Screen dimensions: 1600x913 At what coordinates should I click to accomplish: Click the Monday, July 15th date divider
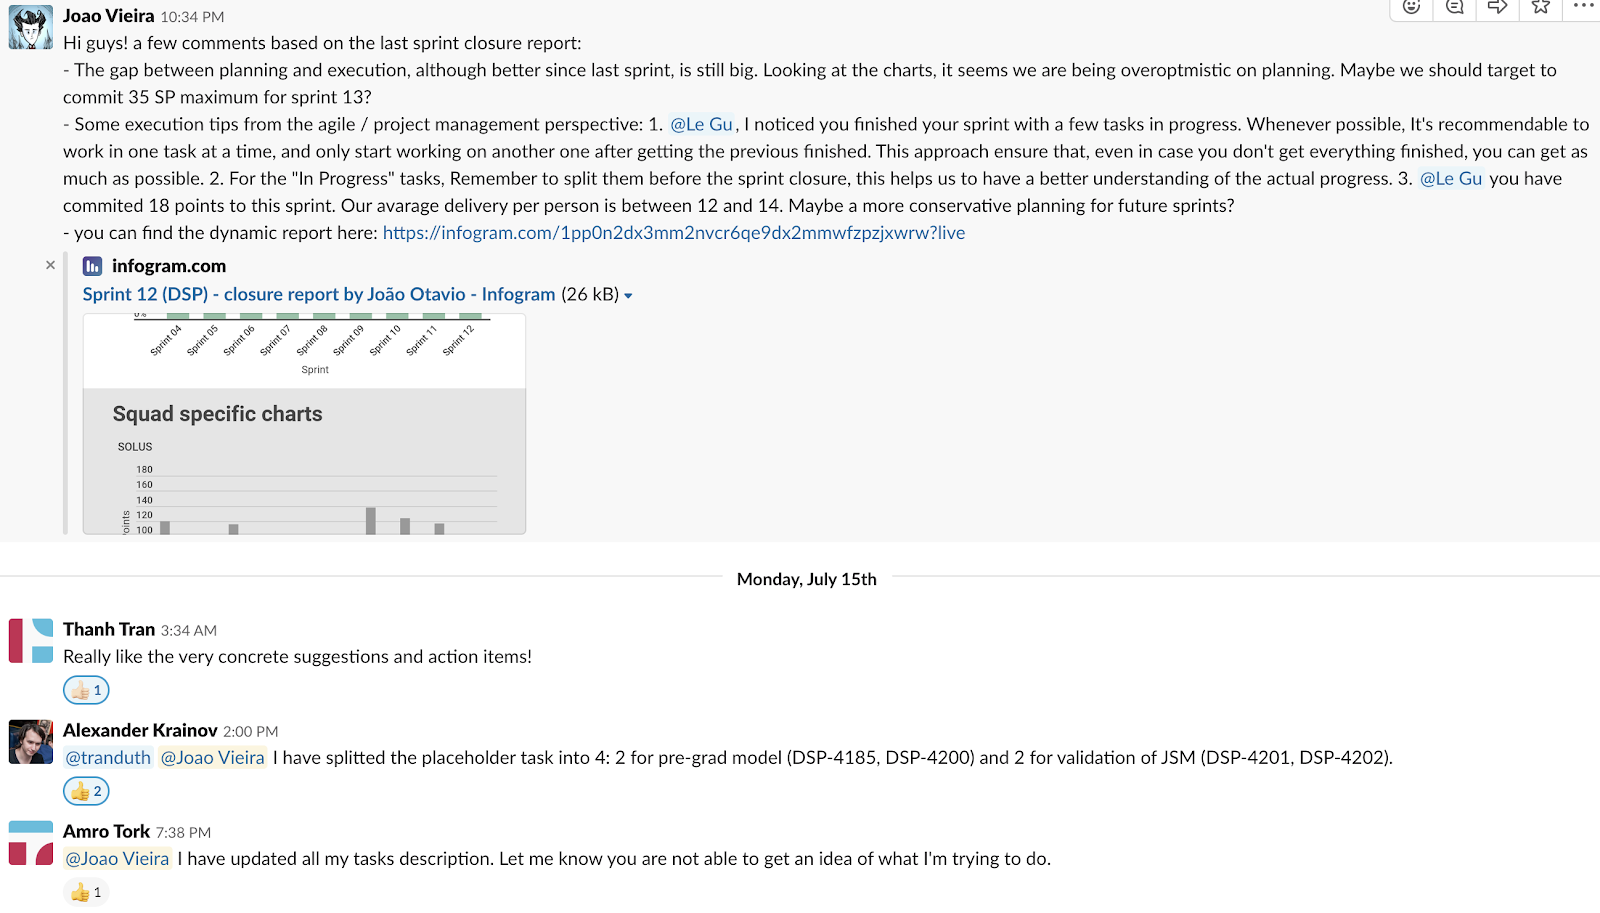point(806,579)
